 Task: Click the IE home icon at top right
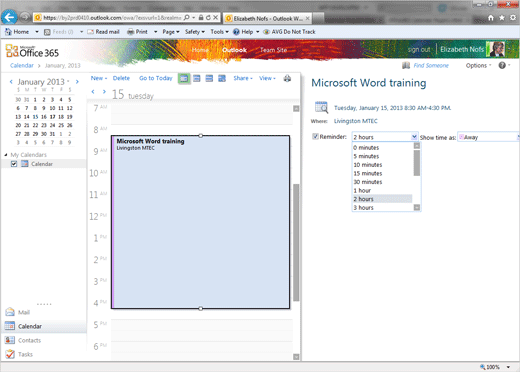click(x=491, y=18)
